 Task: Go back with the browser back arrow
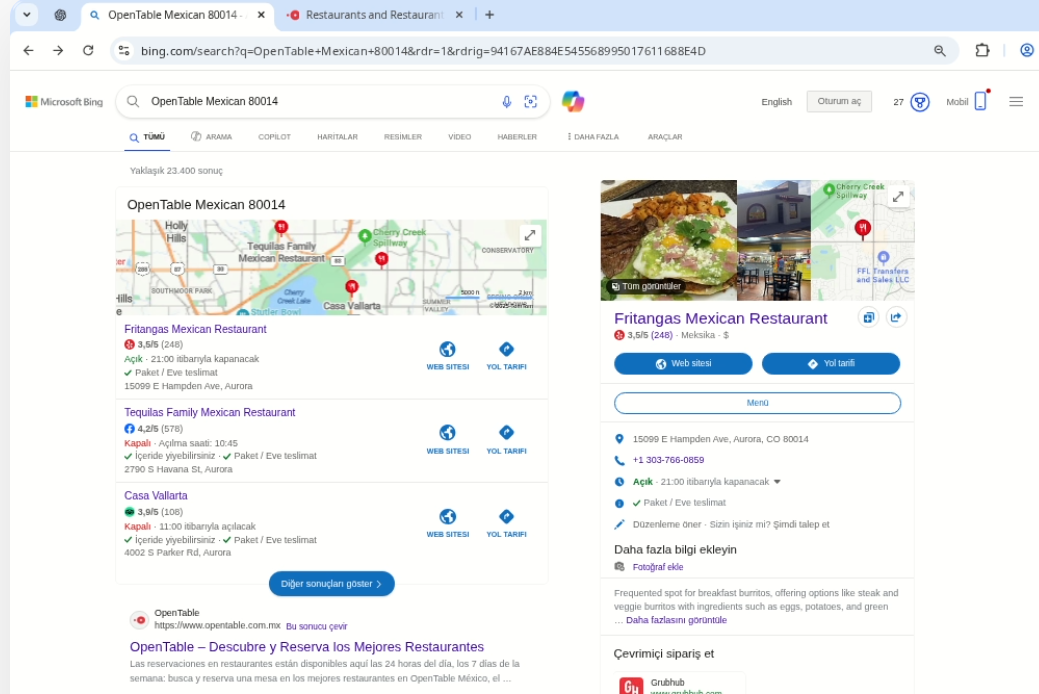pyautogui.click(x=28, y=50)
